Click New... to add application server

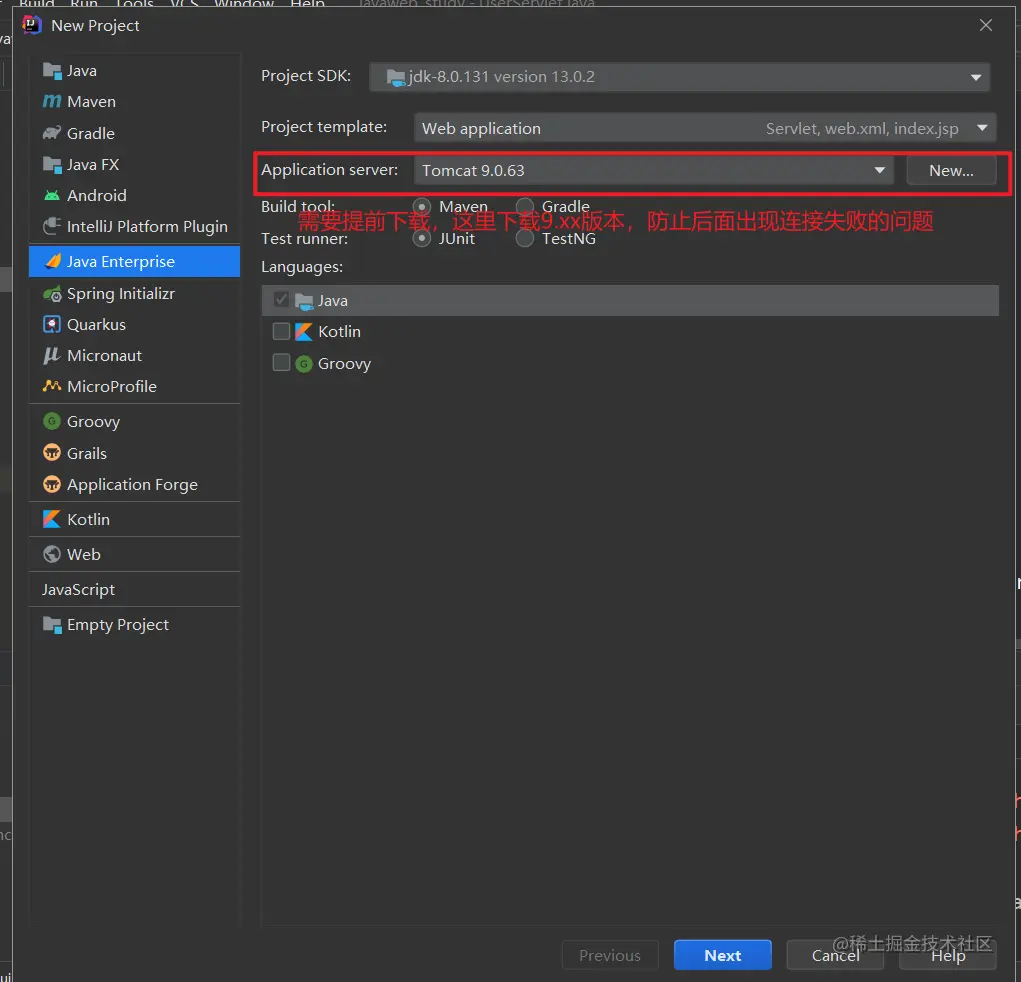[x=951, y=171]
